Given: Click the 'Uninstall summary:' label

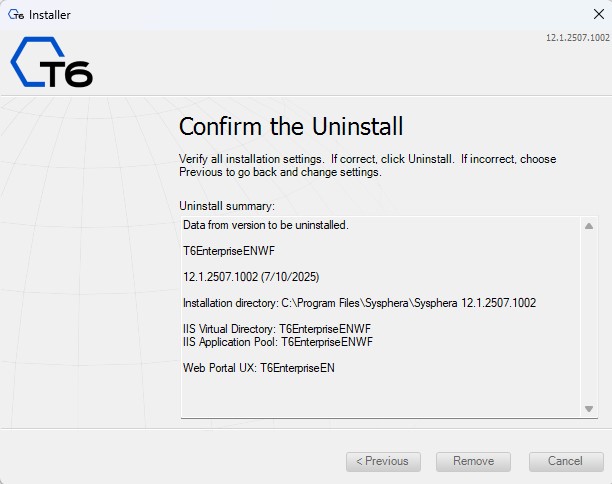Looking at the screenshot, I should click(x=227, y=206).
